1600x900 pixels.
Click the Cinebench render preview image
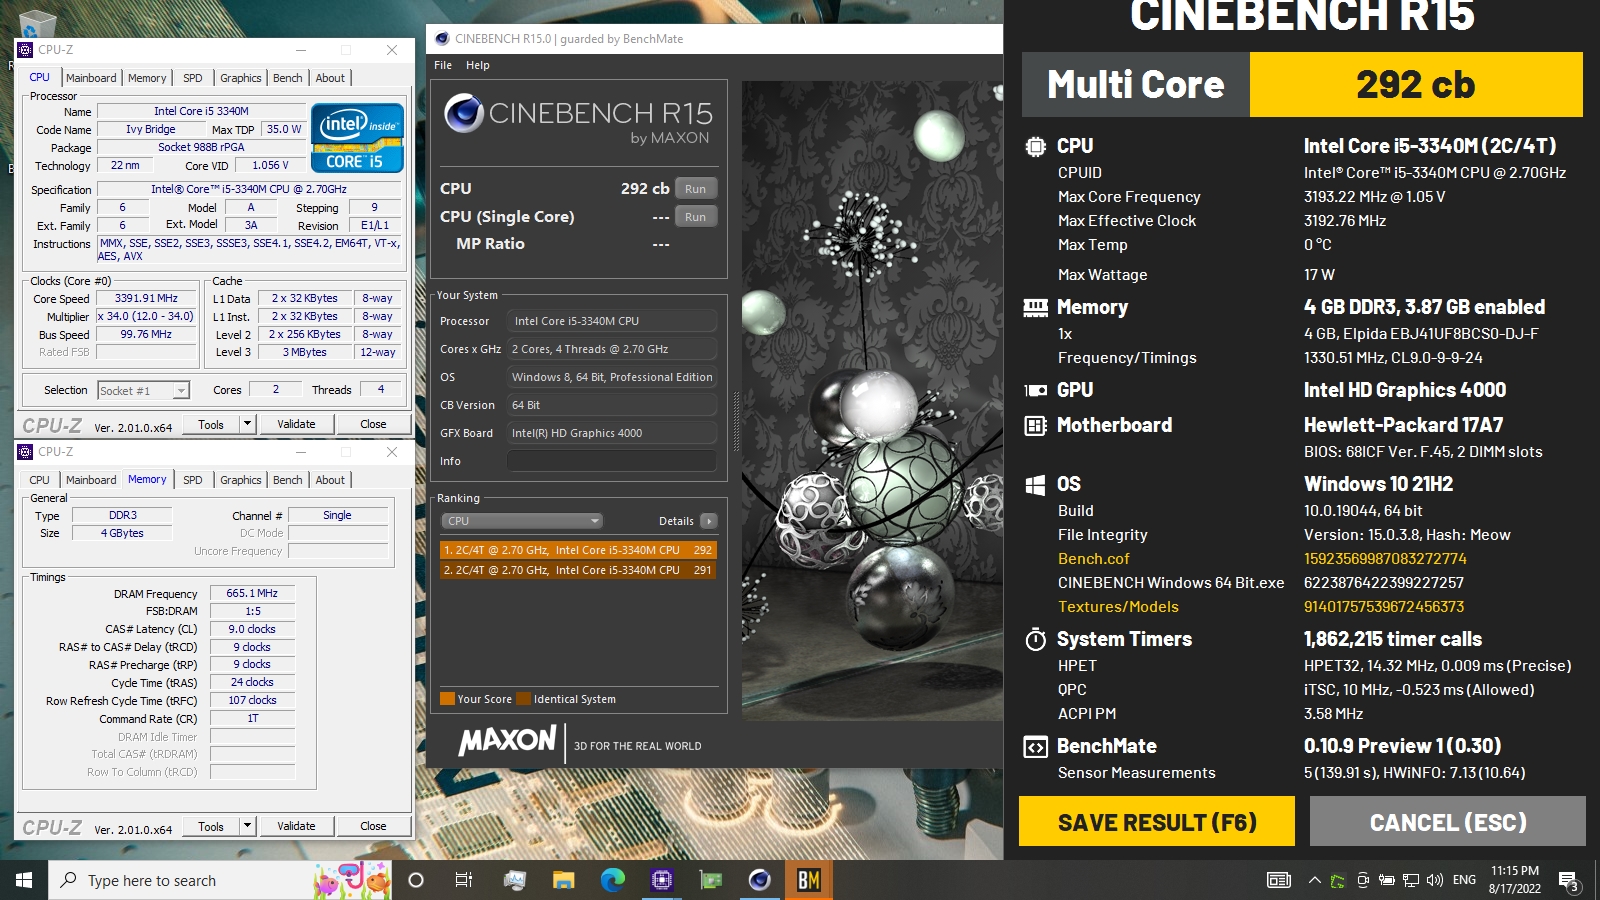click(x=872, y=400)
